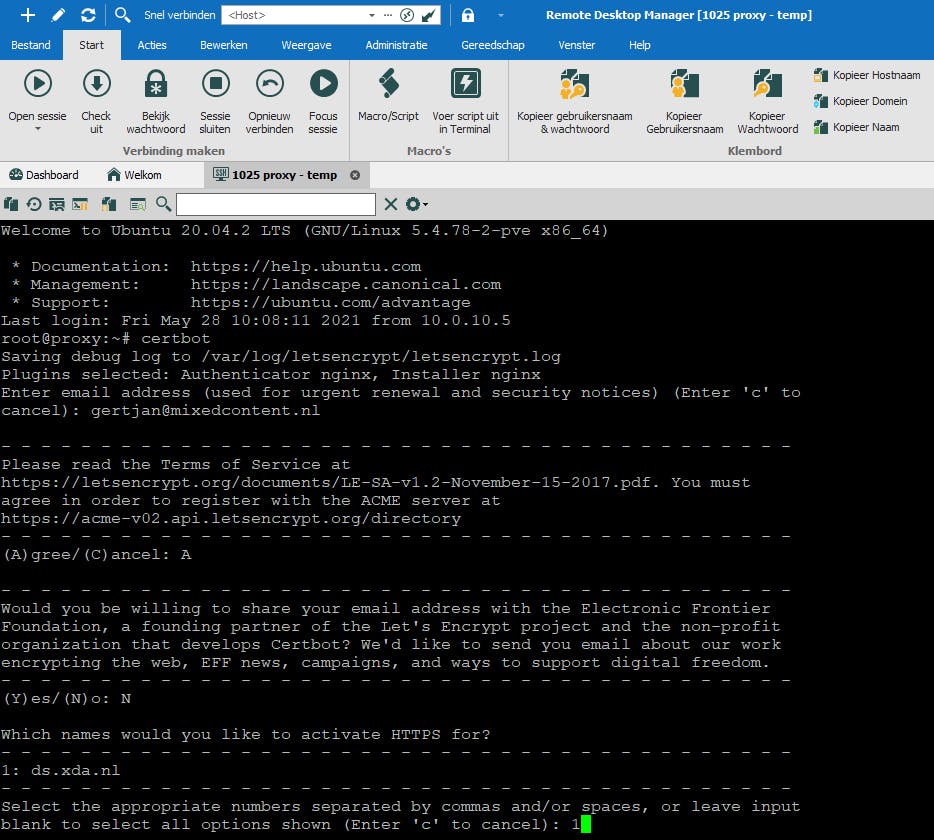
Task: Click the /var/log/letsencrypt/letsencrypt.log path text
Action: click(381, 357)
